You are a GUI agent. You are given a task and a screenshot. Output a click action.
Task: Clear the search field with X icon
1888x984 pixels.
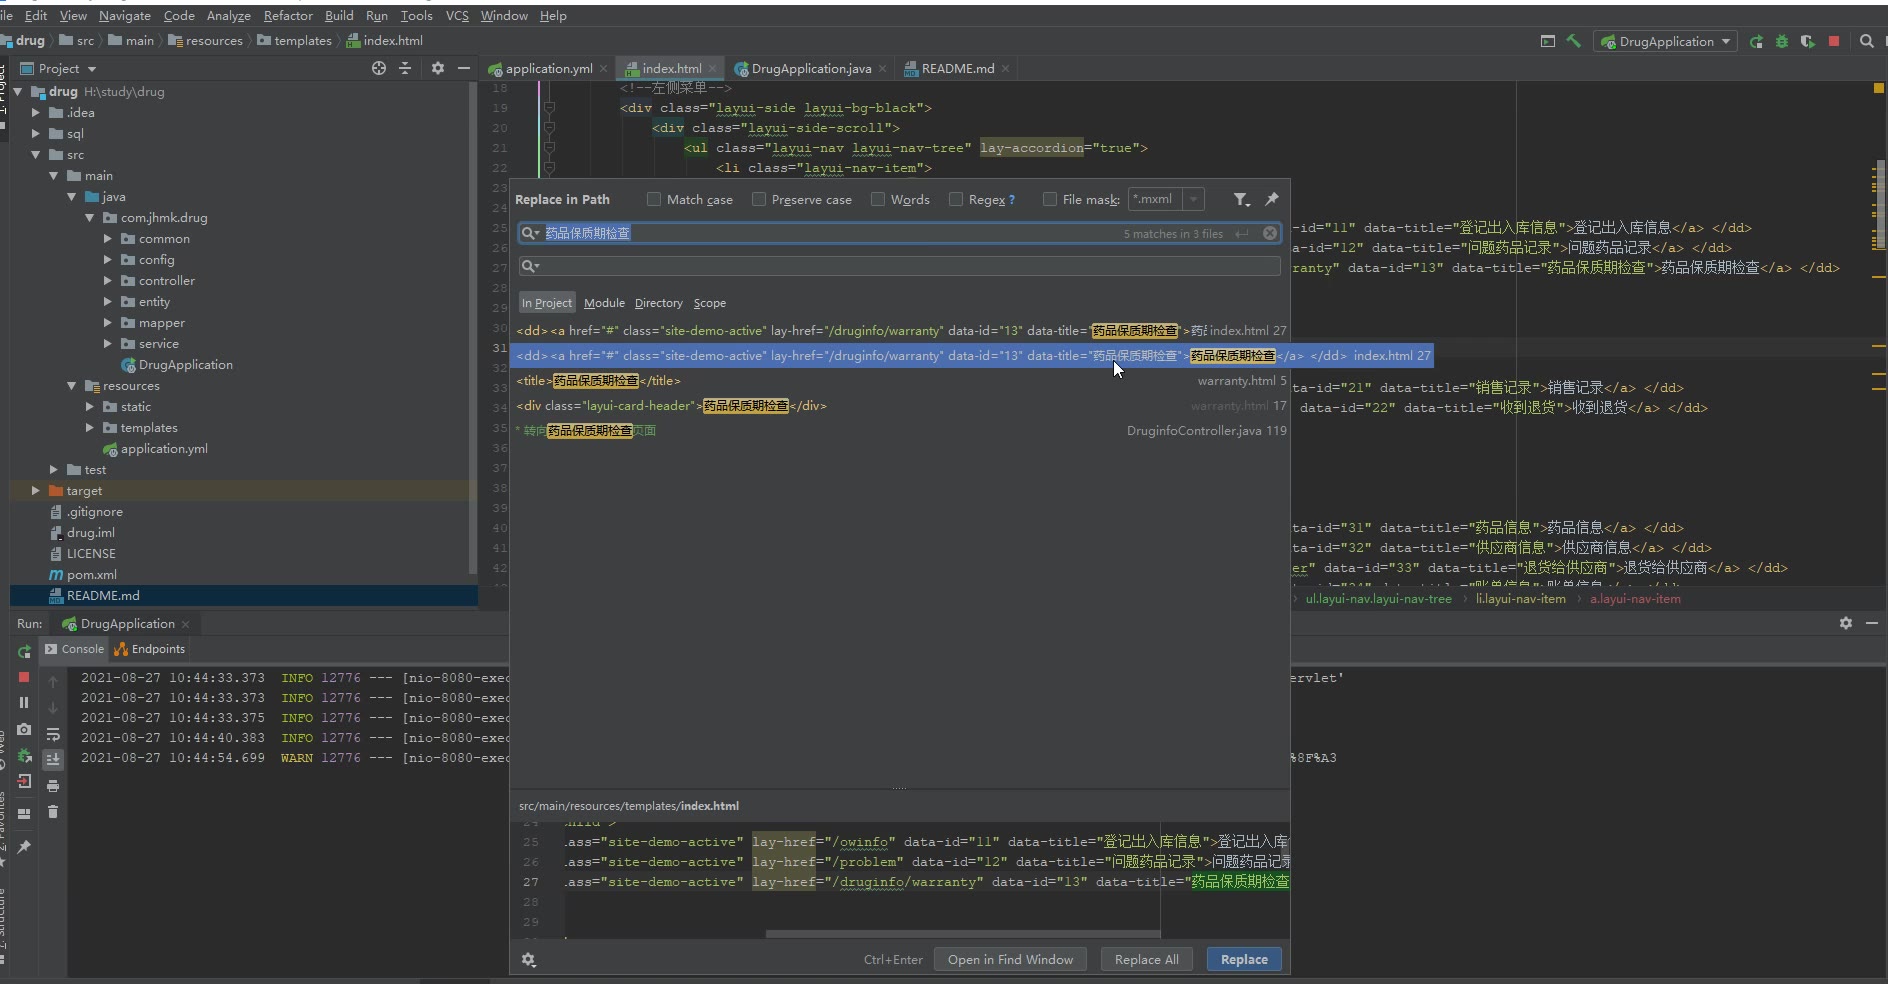coord(1270,233)
